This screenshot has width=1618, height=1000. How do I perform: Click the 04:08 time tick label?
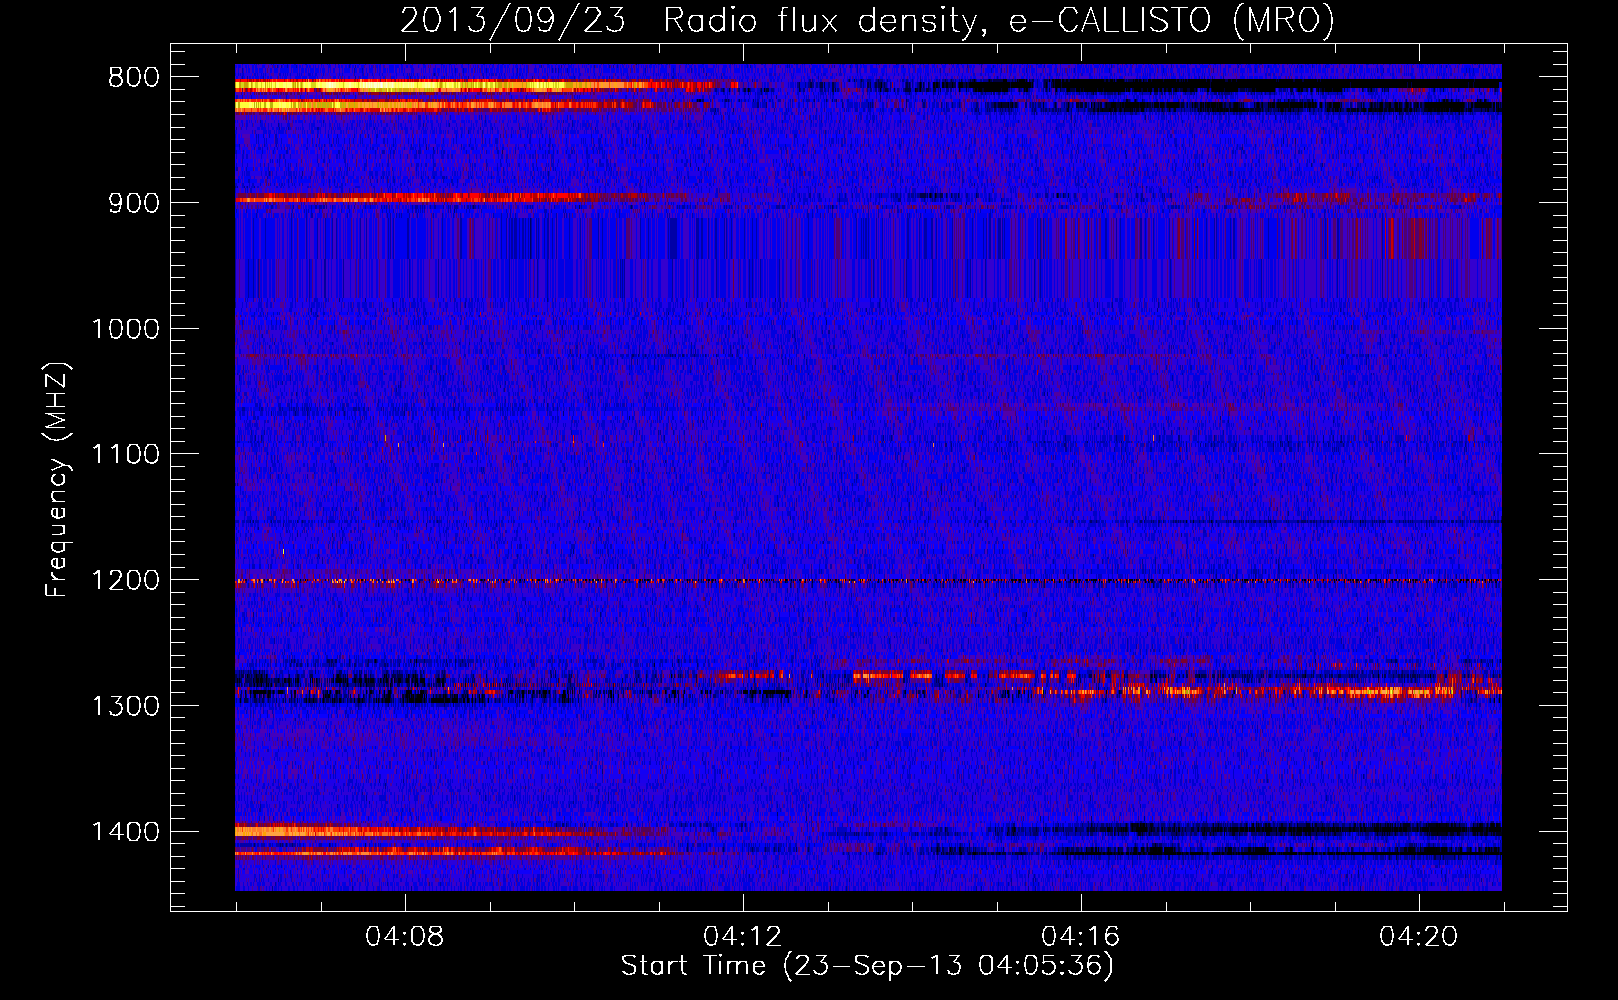pos(405,937)
